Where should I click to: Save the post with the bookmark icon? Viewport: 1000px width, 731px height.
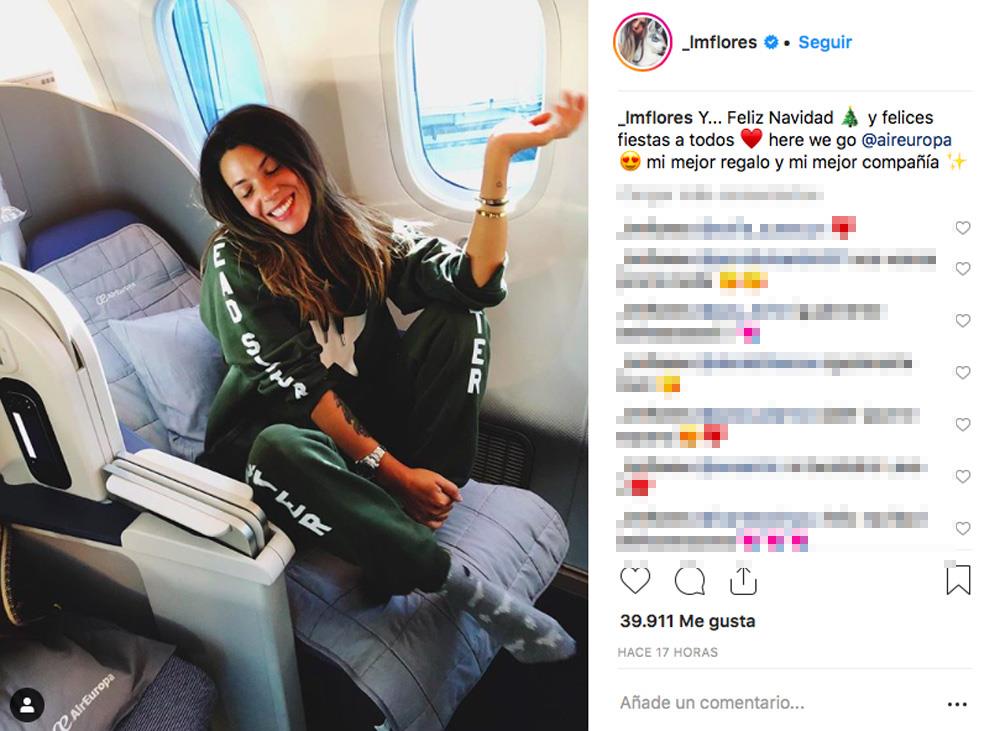(x=958, y=579)
